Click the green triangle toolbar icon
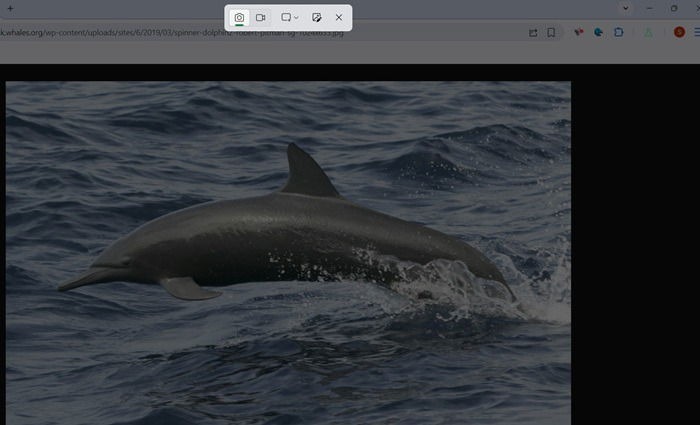 [x=648, y=32]
